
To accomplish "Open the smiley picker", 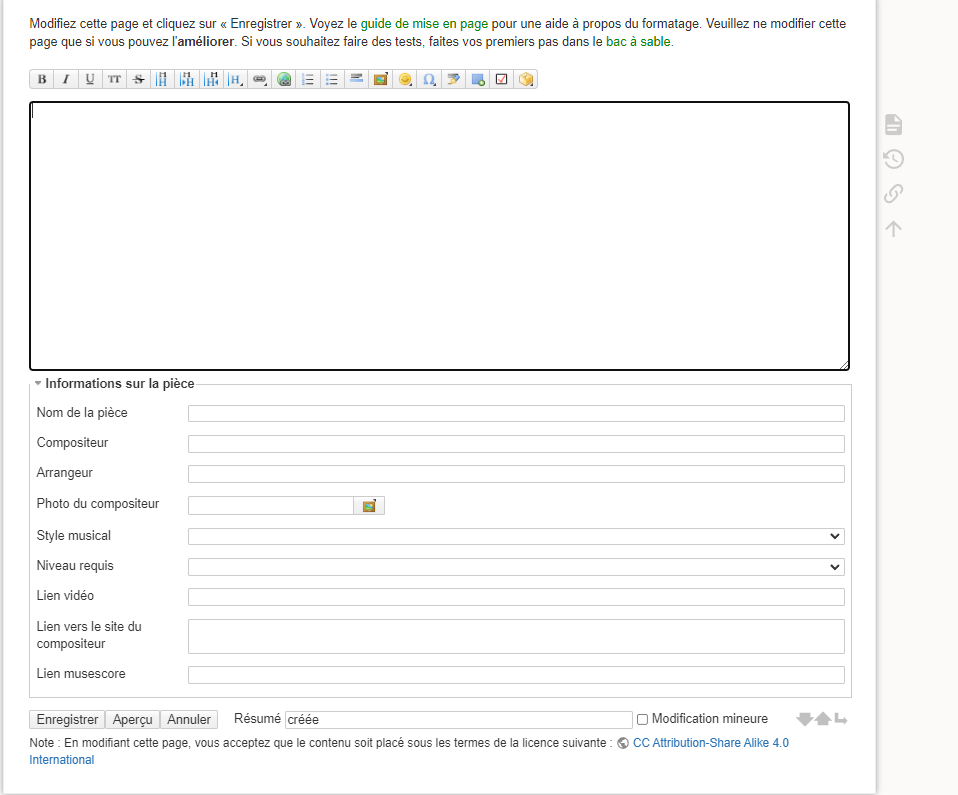I will point(405,79).
